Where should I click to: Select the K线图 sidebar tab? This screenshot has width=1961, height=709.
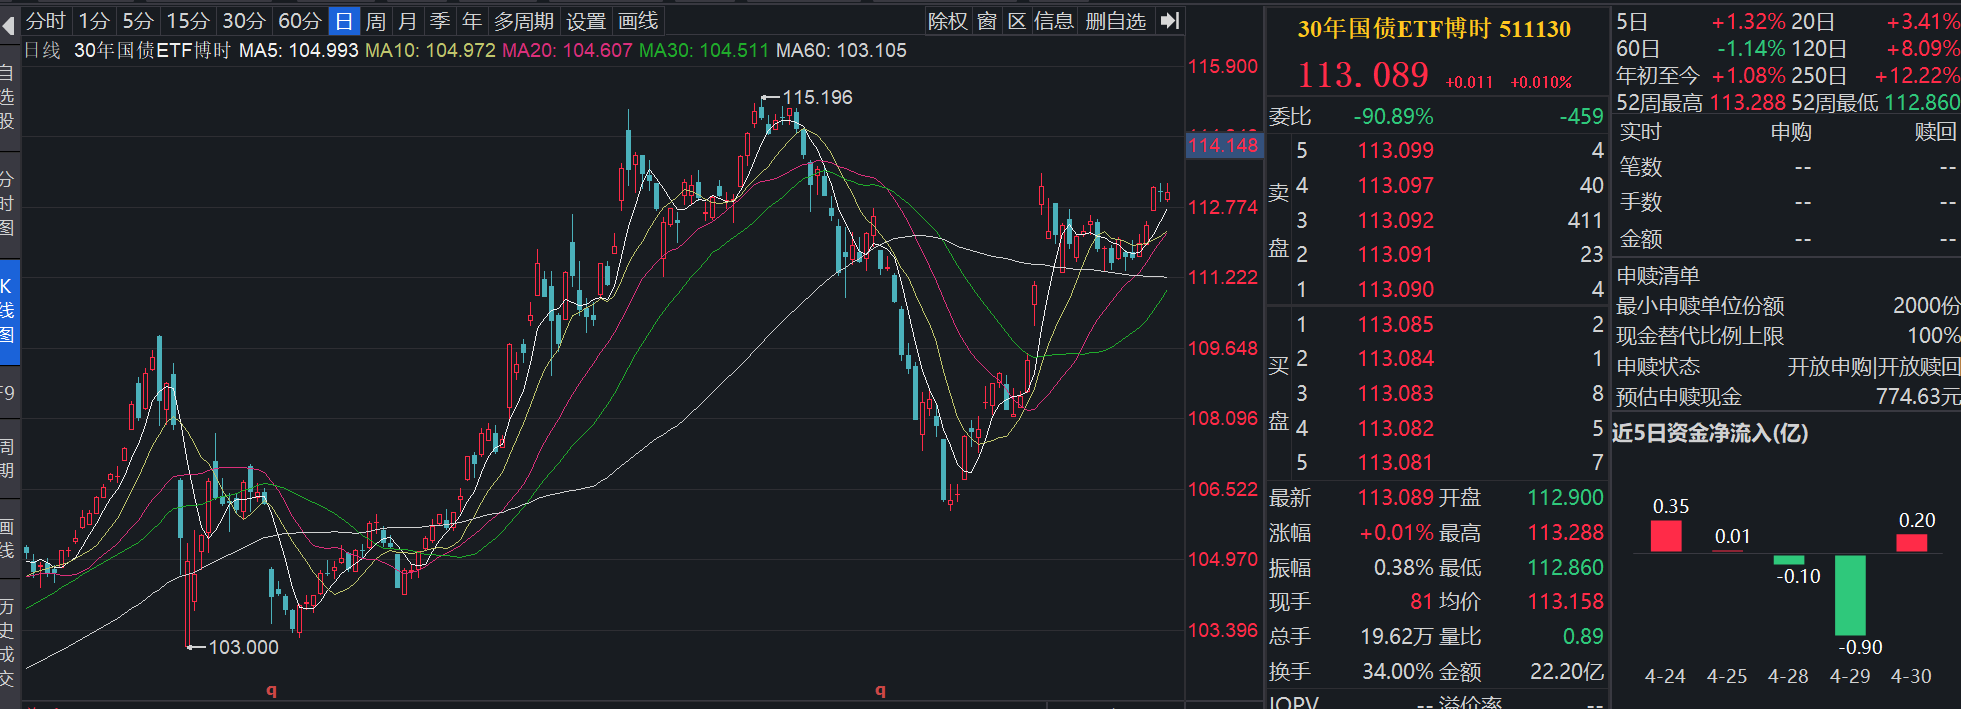click(x=8, y=311)
